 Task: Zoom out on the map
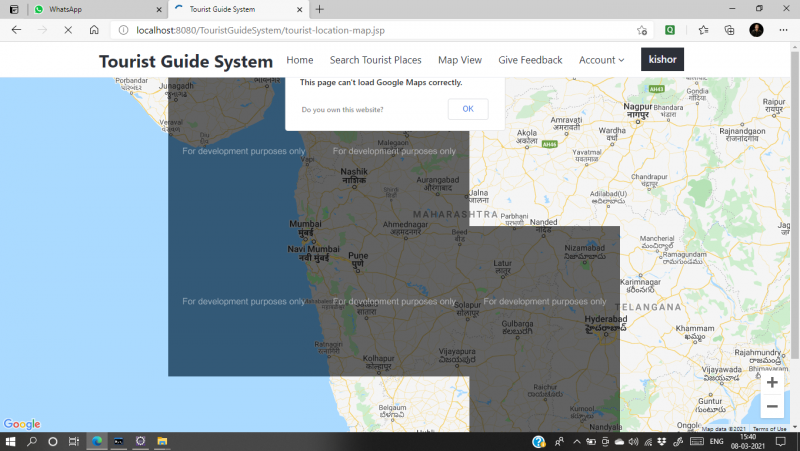tap(772, 406)
